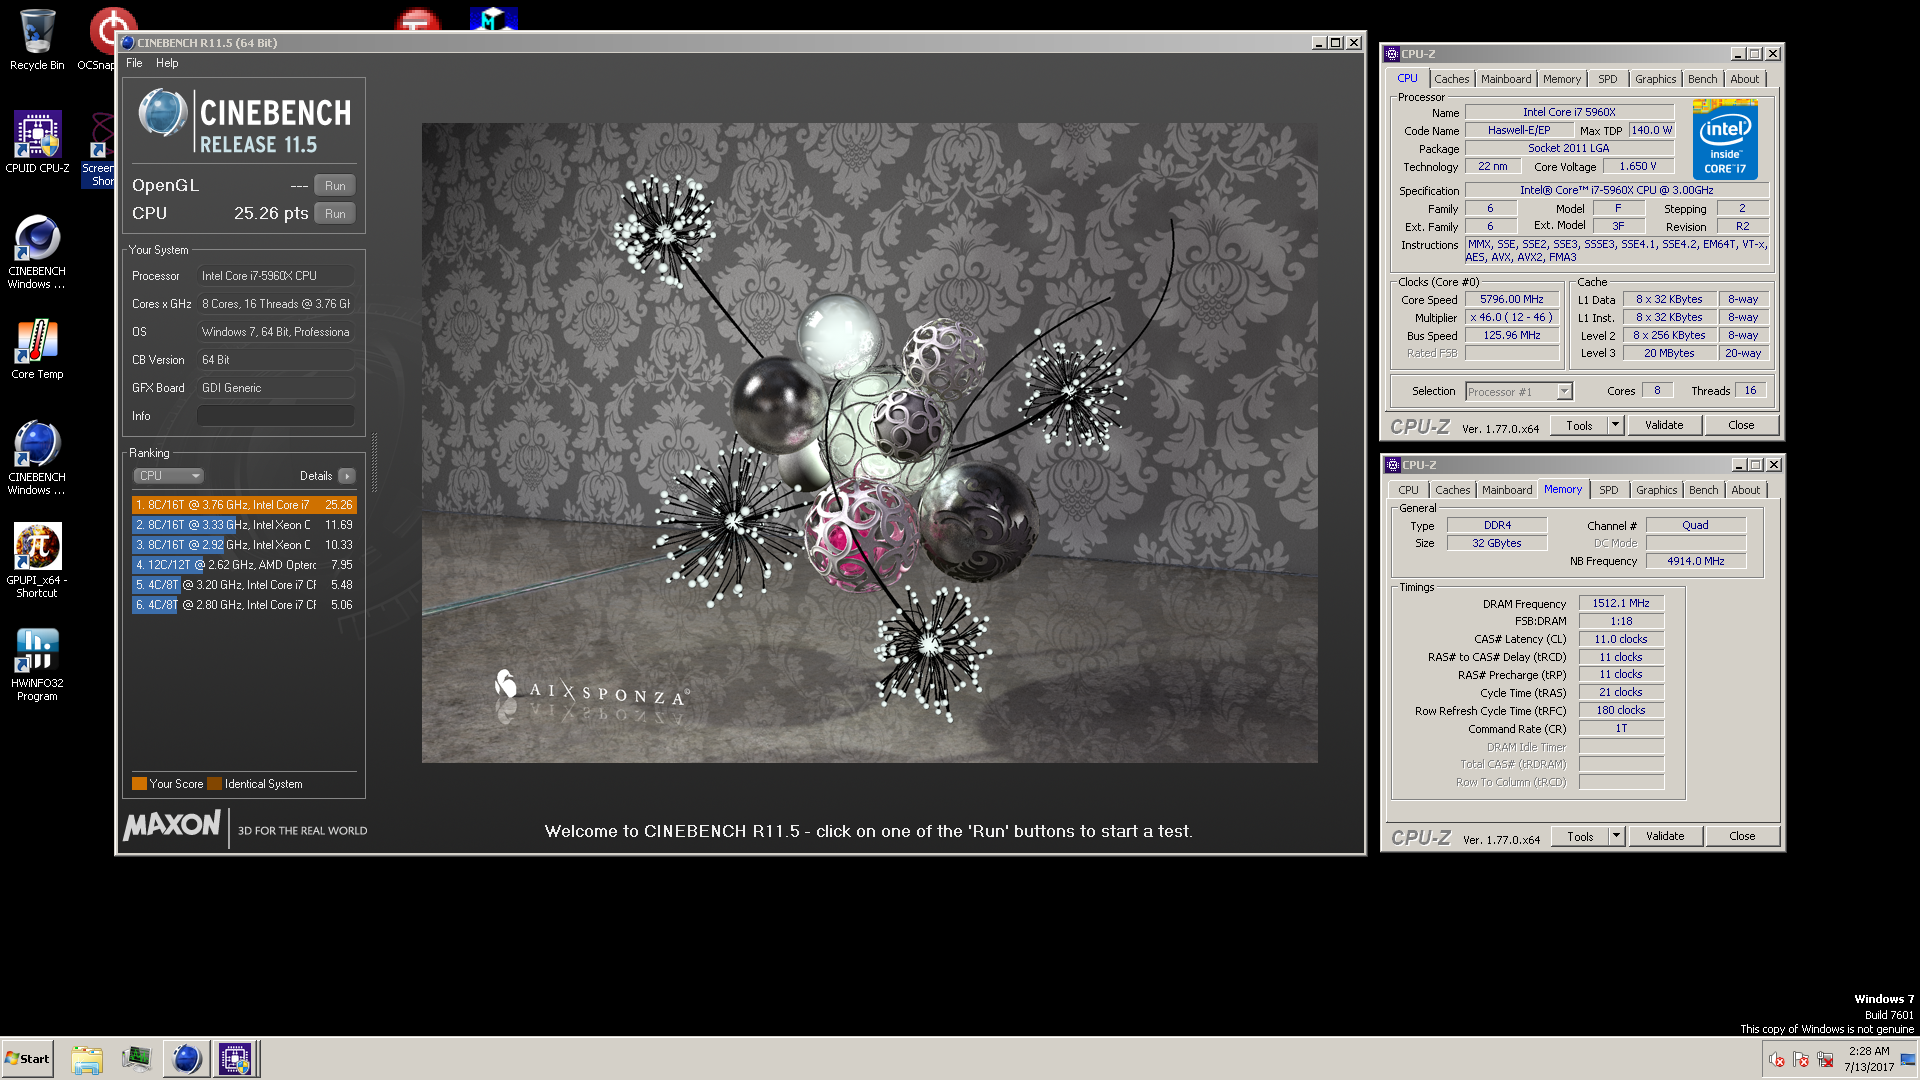Click the taskbar clock showing 2:28 AM
Viewport: 1920px width, 1080px height.
(x=1869, y=1059)
